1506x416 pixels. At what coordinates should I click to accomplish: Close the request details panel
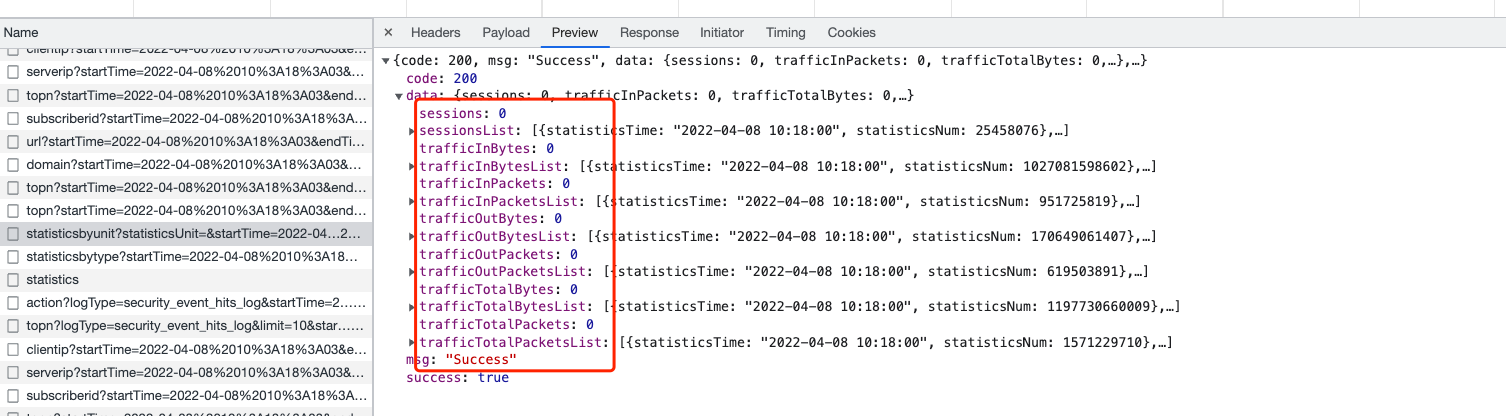pyautogui.click(x=388, y=33)
